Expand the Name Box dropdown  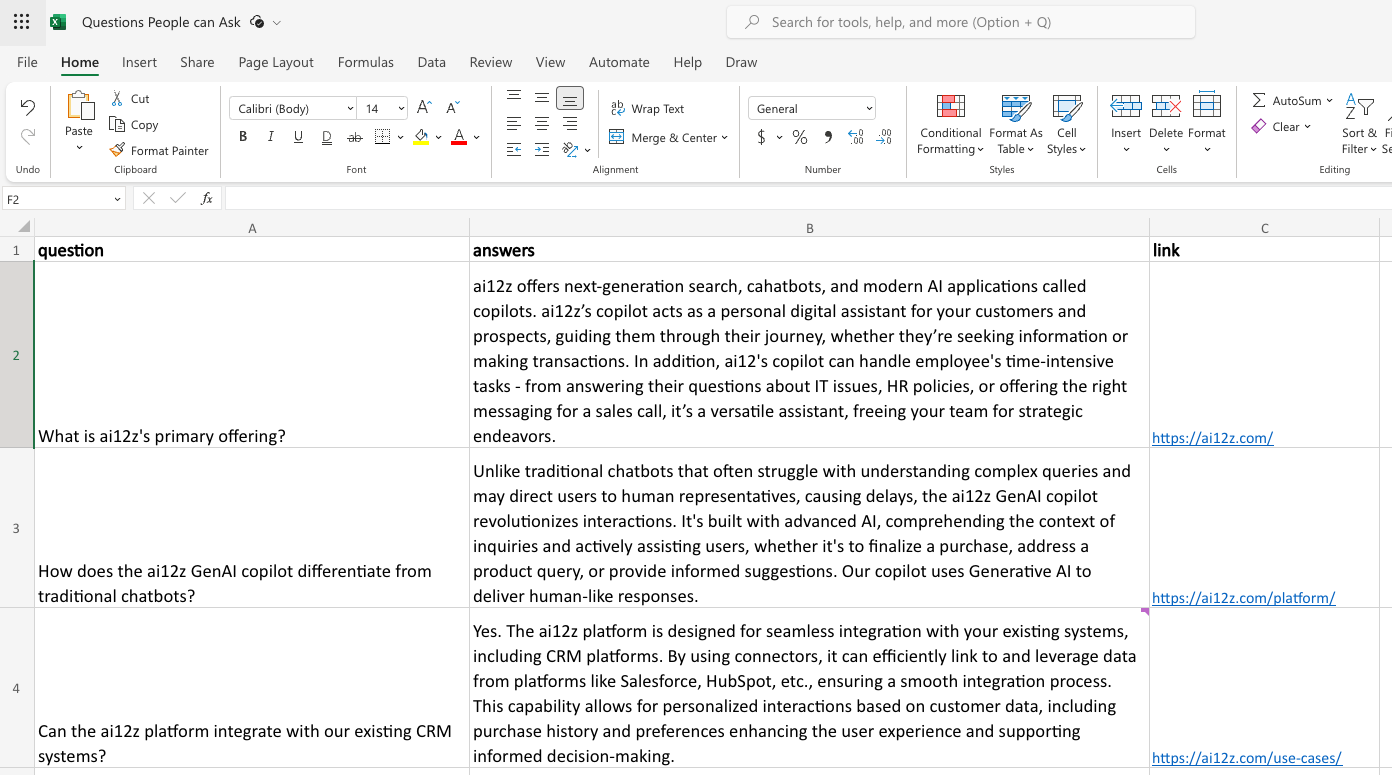[x=116, y=199]
